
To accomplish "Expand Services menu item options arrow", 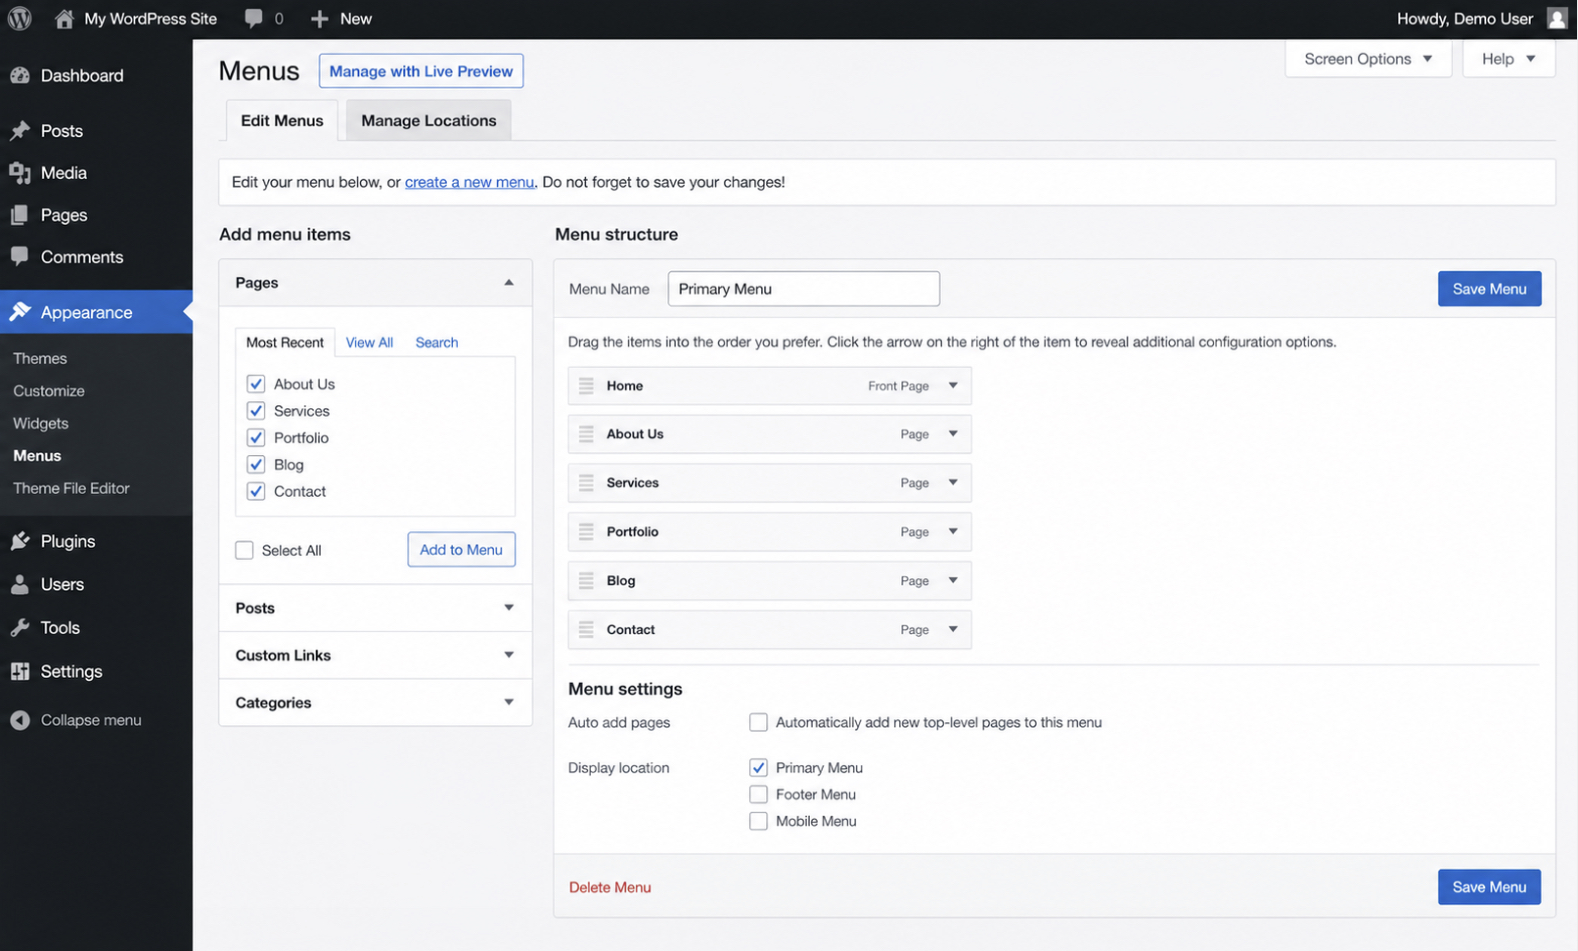I will 953,483.
